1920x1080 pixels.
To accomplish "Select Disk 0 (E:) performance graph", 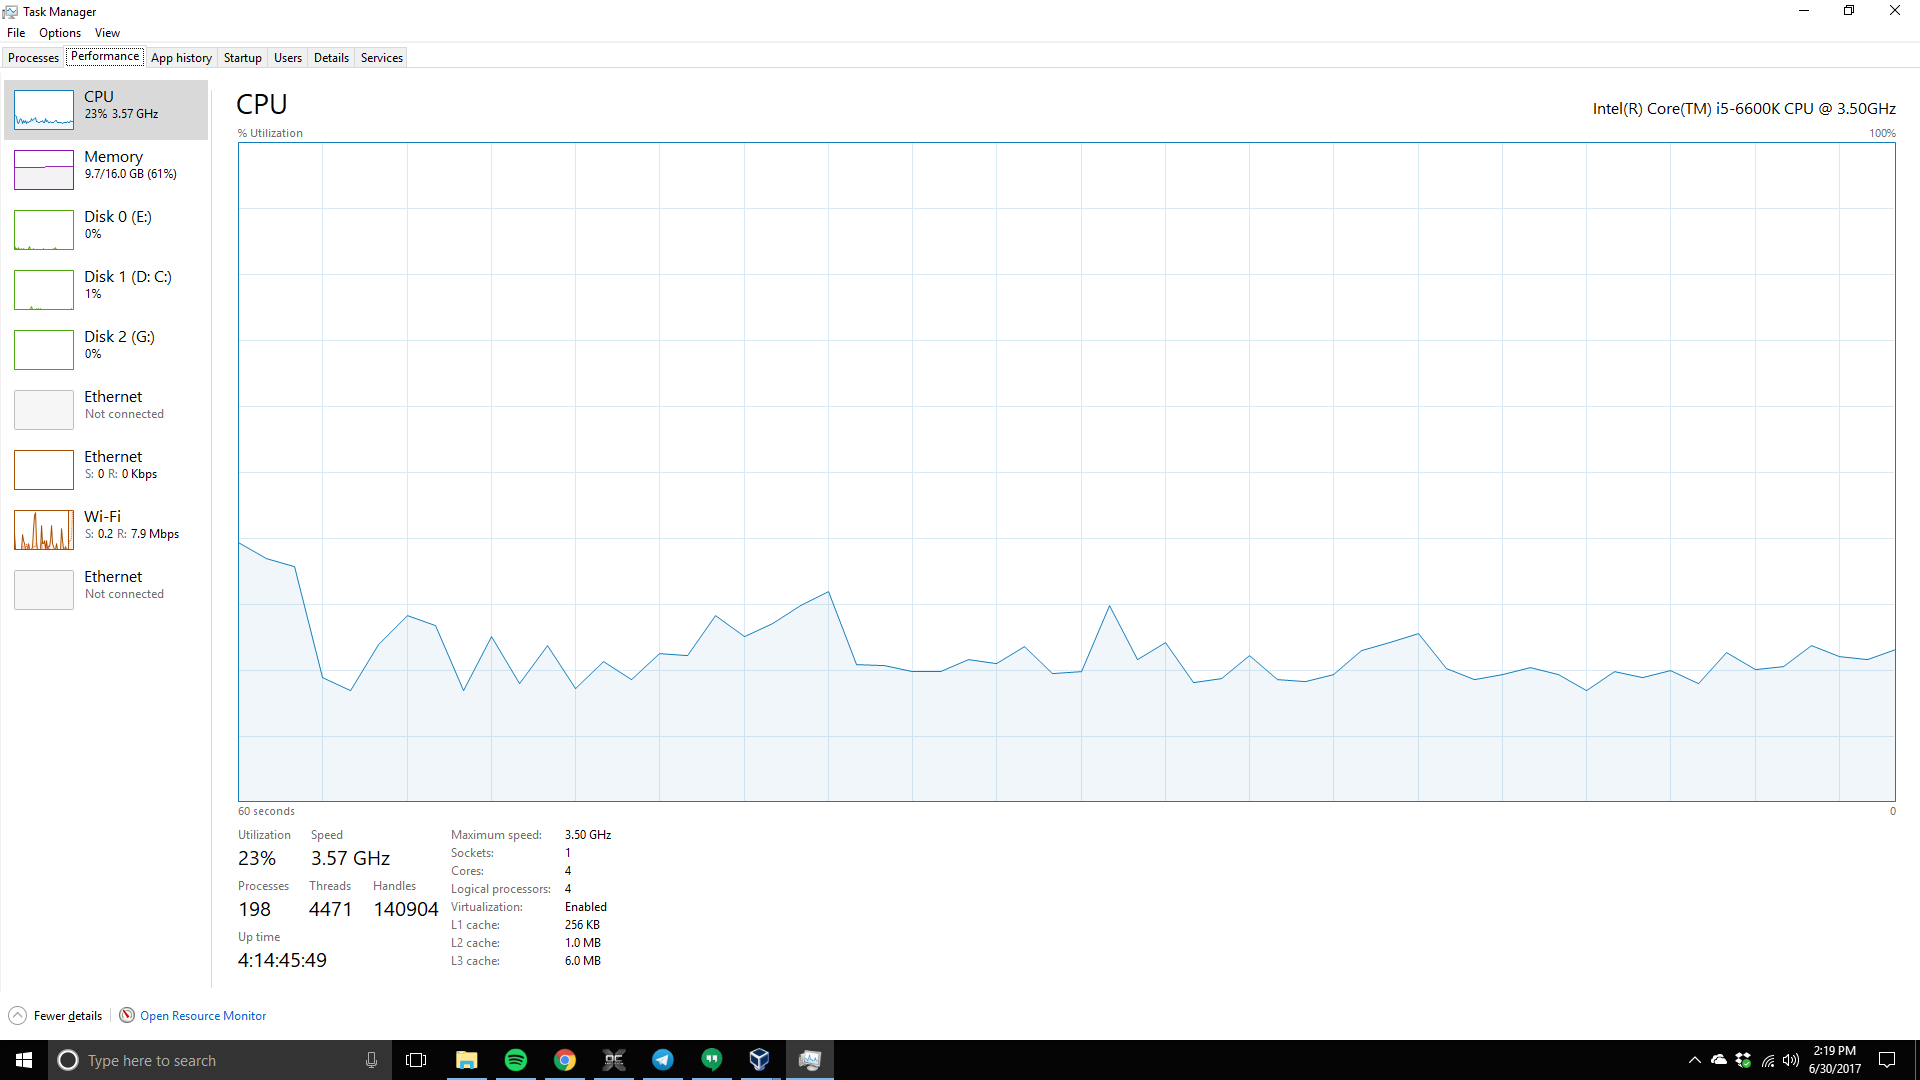I will pyautogui.click(x=44, y=229).
